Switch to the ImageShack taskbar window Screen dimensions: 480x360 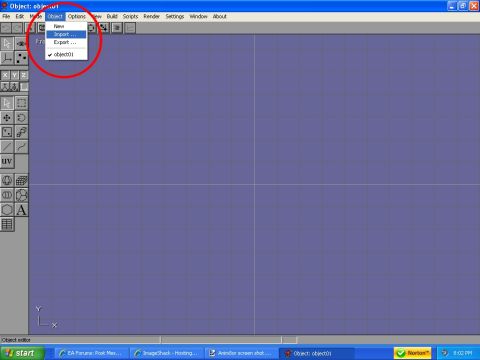(x=167, y=353)
